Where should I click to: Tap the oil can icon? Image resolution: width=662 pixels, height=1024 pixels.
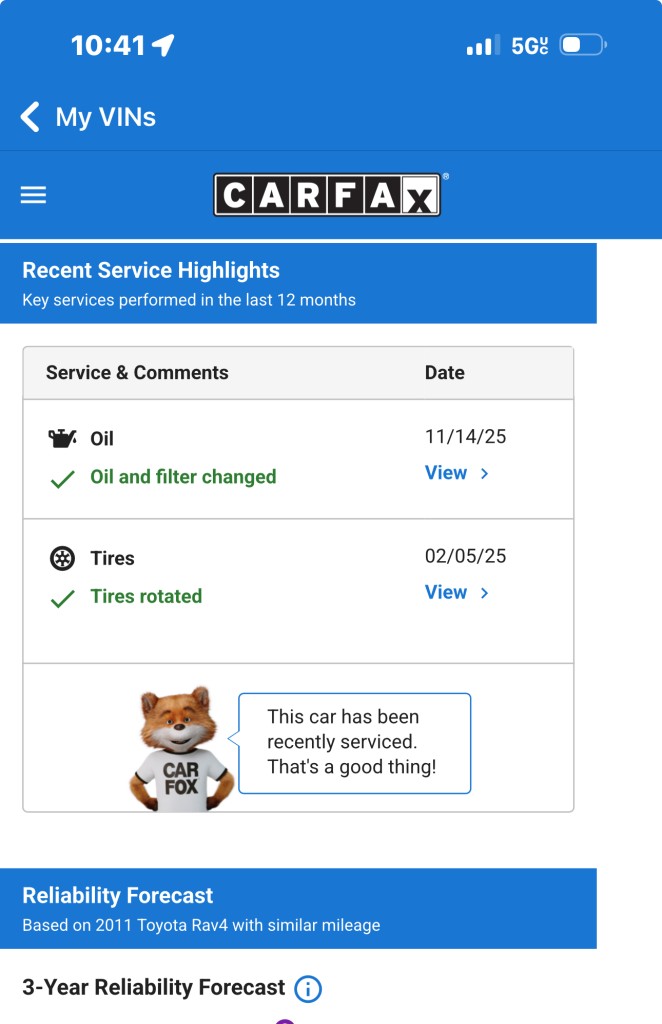(x=62, y=438)
